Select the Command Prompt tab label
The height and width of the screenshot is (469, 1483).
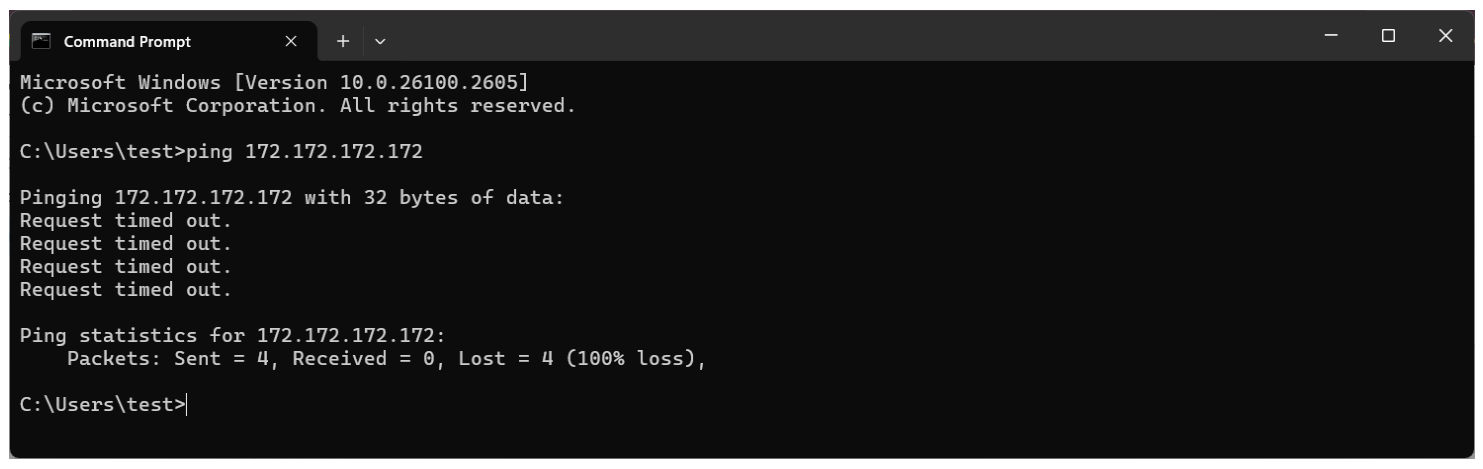(128, 42)
